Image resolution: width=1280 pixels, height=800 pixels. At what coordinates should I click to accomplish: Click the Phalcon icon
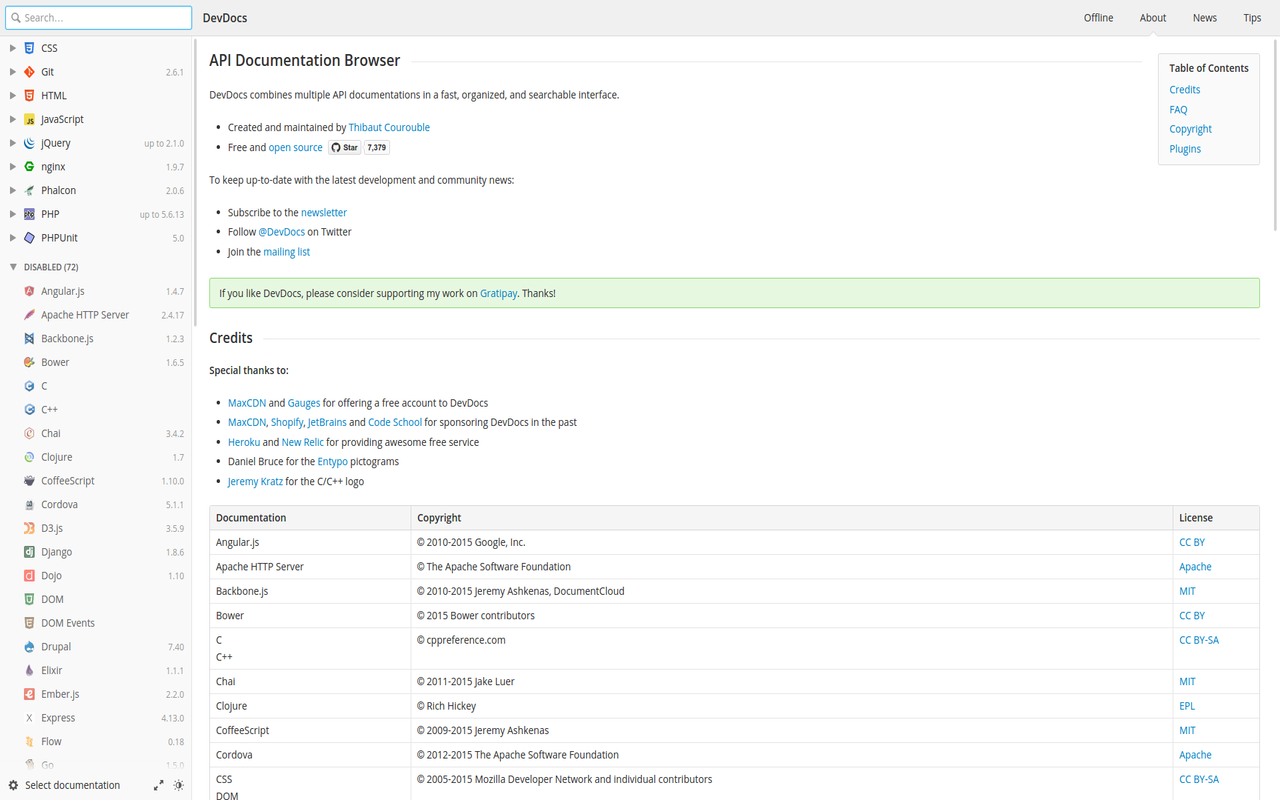(29, 190)
